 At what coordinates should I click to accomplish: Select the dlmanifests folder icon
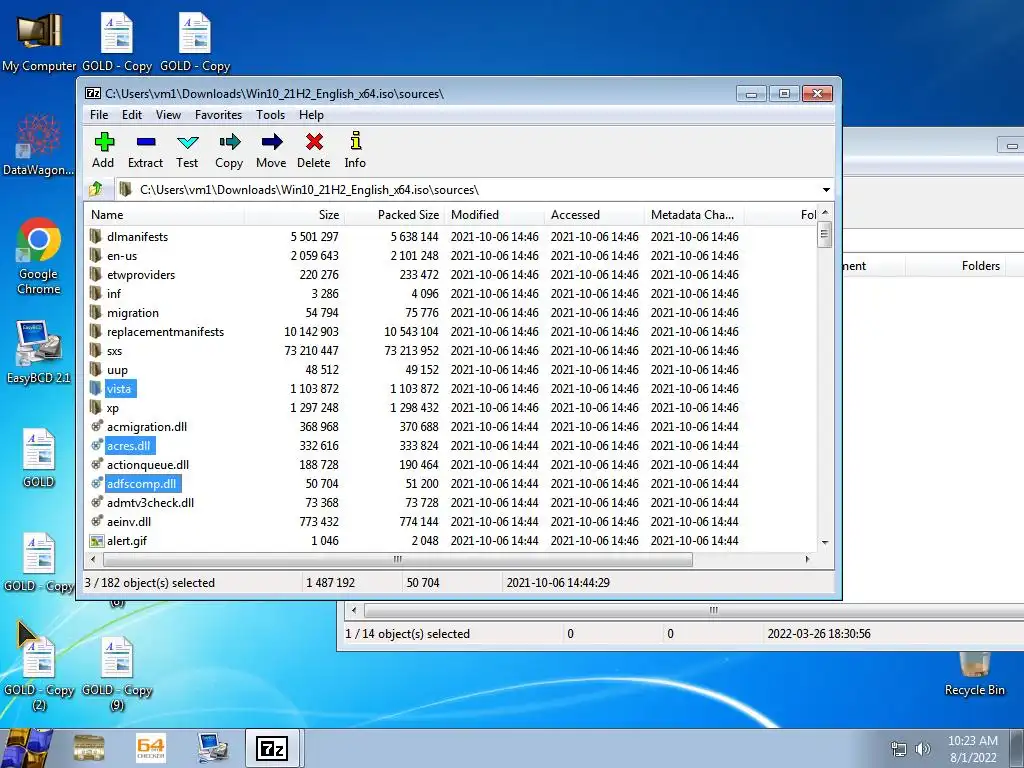(x=96, y=236)
